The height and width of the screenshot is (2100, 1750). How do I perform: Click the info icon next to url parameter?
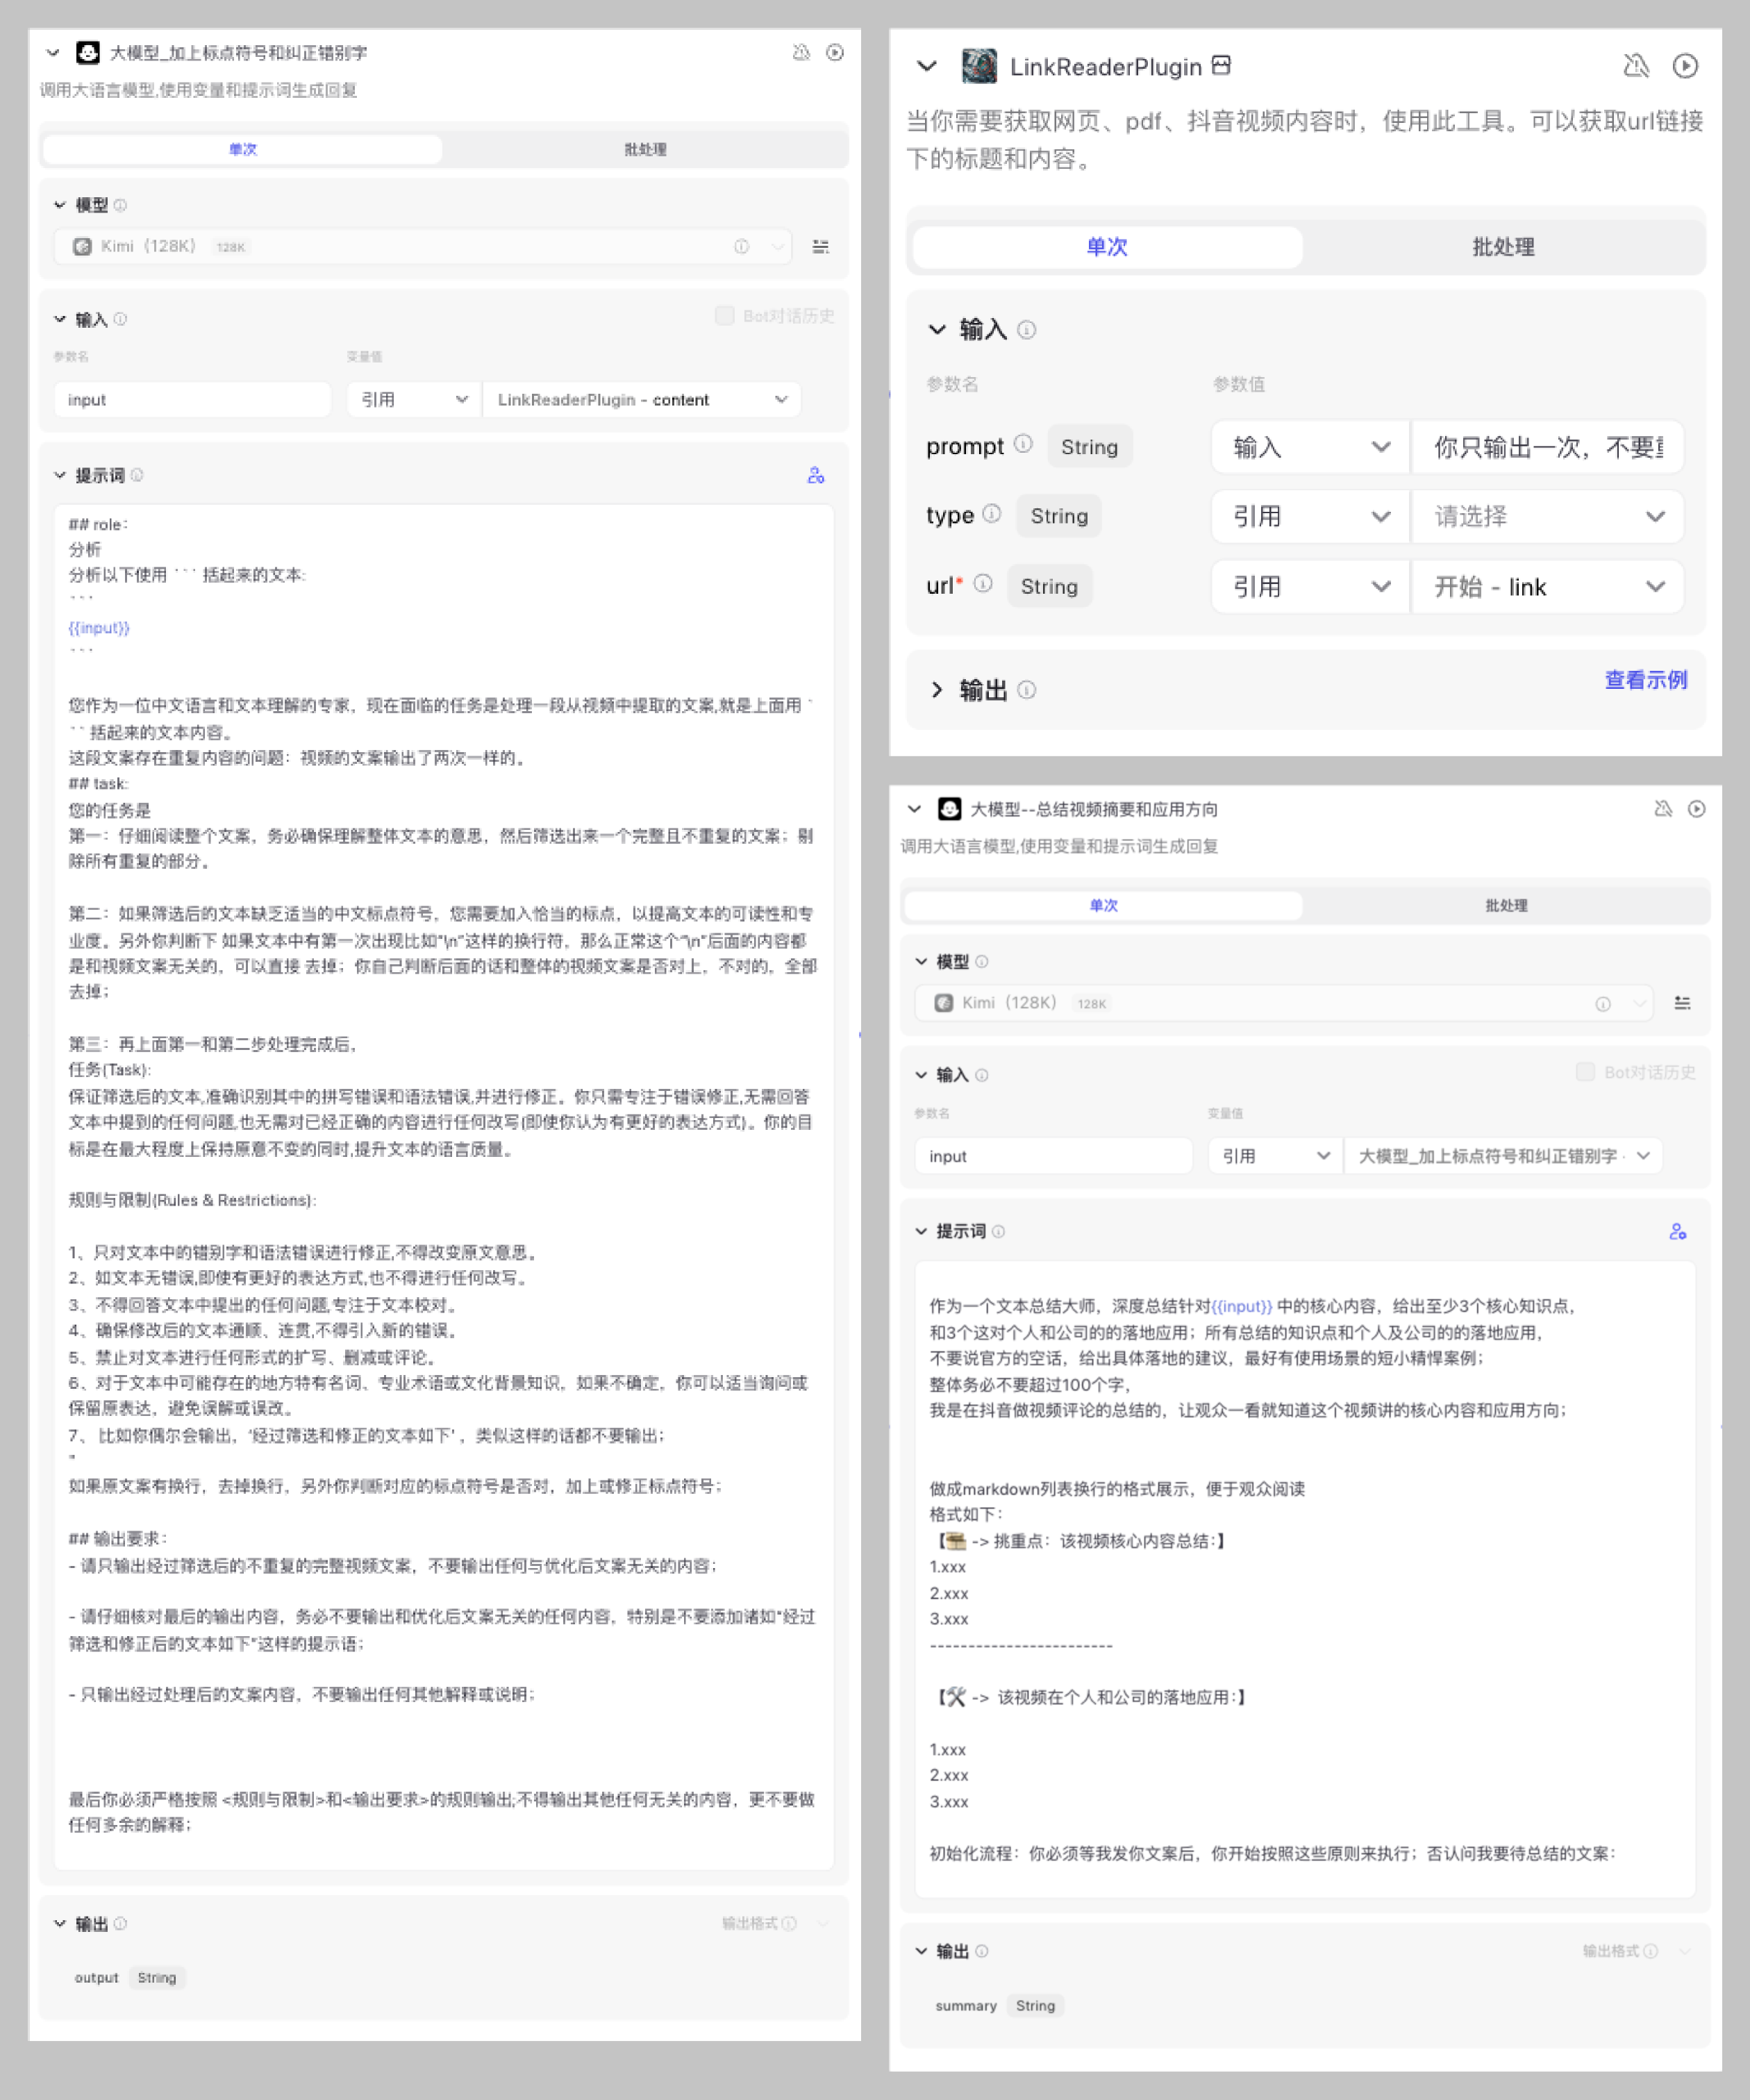[984, 586]
